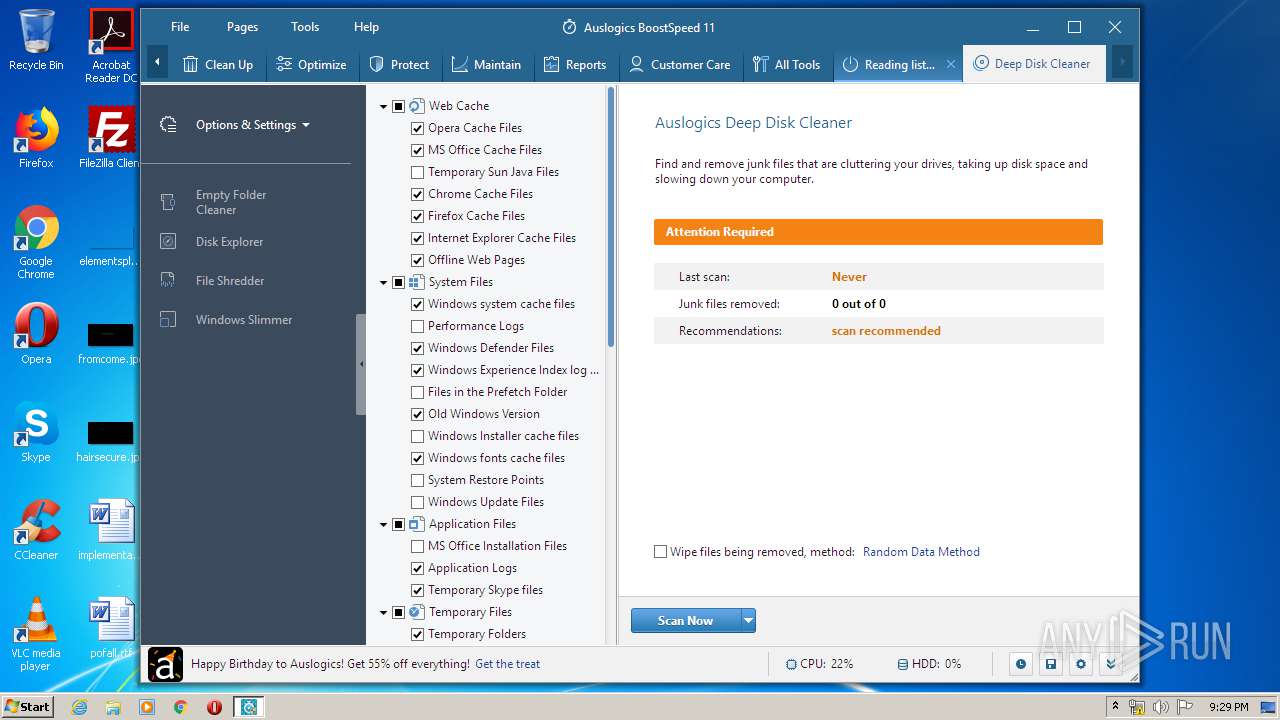Collapse the Web Cache tree group

tap(383, 106)
